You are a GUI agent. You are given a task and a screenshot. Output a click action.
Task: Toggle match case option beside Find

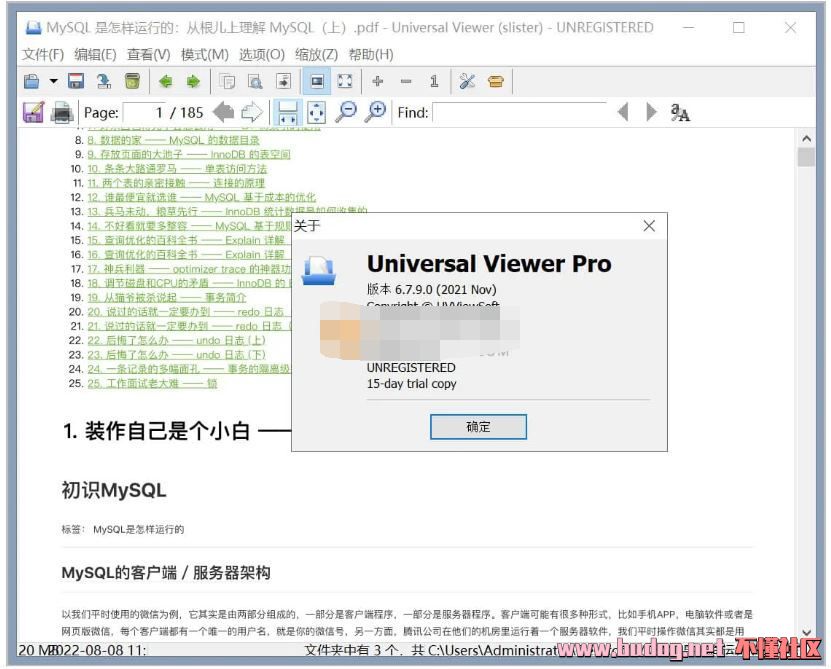[x=680, y=112]
